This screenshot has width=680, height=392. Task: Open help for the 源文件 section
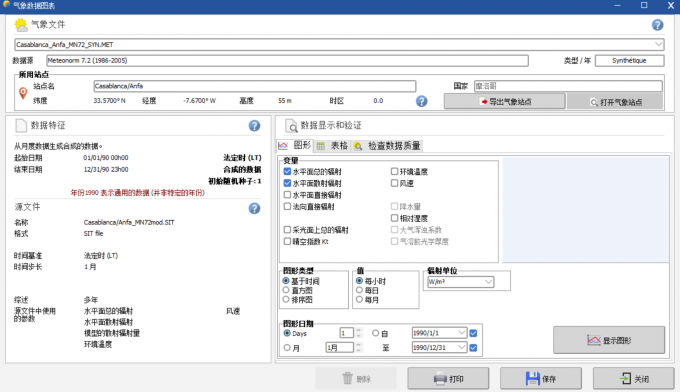click(255, 209)
